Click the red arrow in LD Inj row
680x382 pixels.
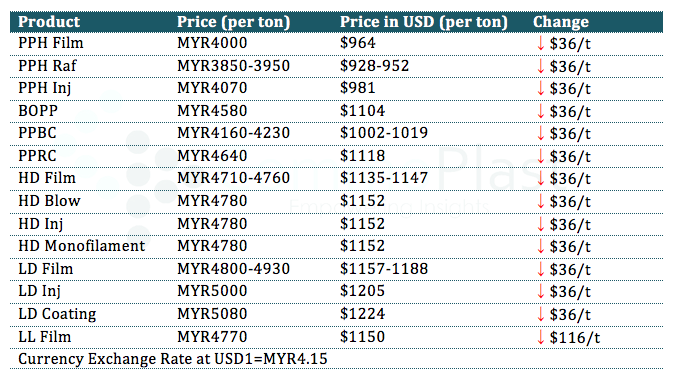click(x=540, y=292)
